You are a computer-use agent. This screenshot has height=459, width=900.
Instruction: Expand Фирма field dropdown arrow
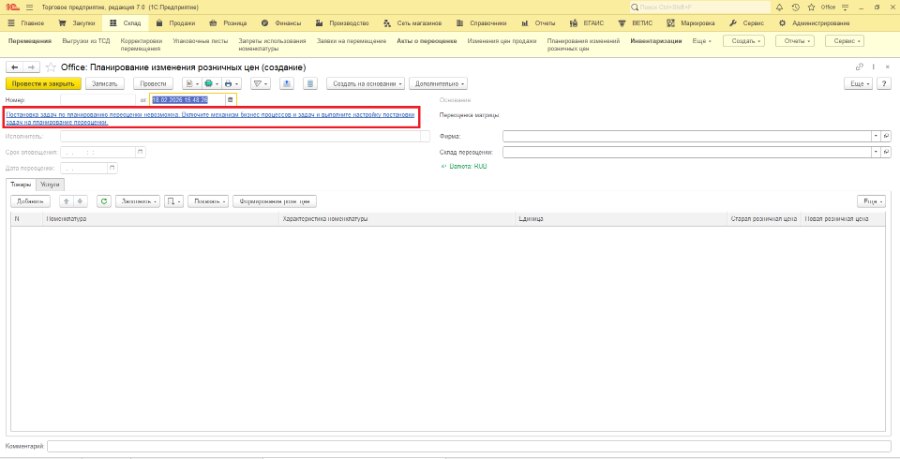[876, 136]
